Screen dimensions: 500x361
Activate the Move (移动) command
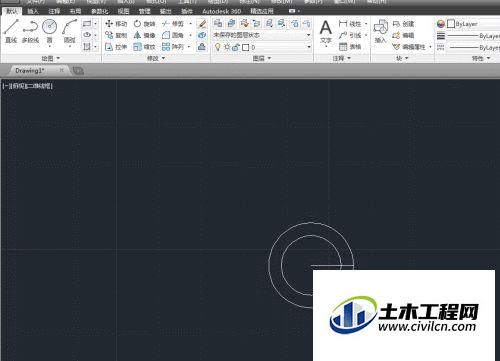[116, 24]
